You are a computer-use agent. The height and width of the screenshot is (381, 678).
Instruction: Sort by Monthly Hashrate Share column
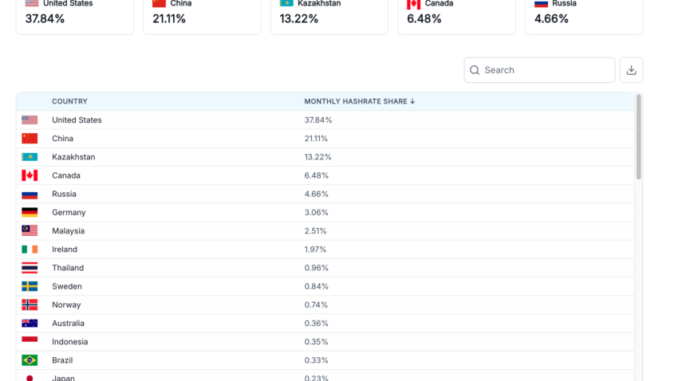coord(355,101)
